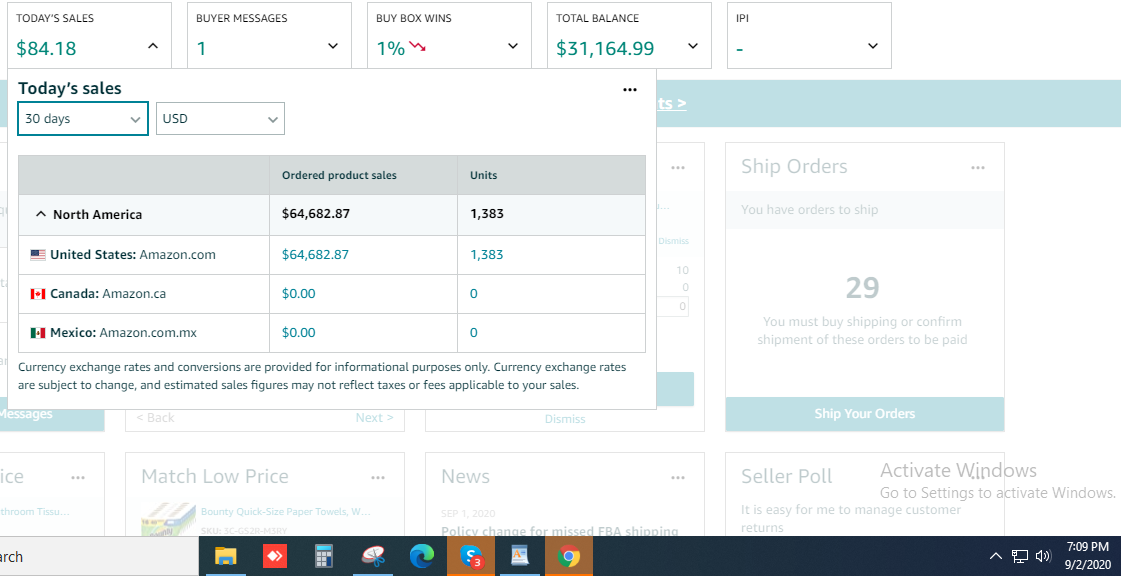This screenshot has width=1121, height=576.
Task: Collapse the Today's Sales card
Action: point(152,46)
